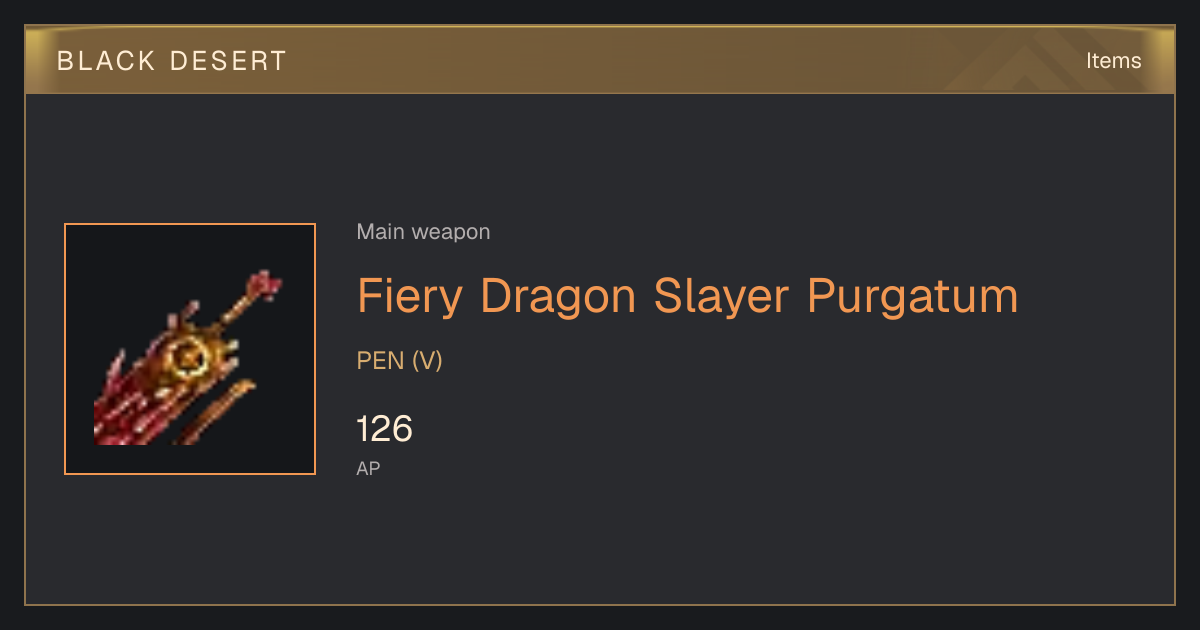Click the empty dark card area below AP

pos(600,545)
